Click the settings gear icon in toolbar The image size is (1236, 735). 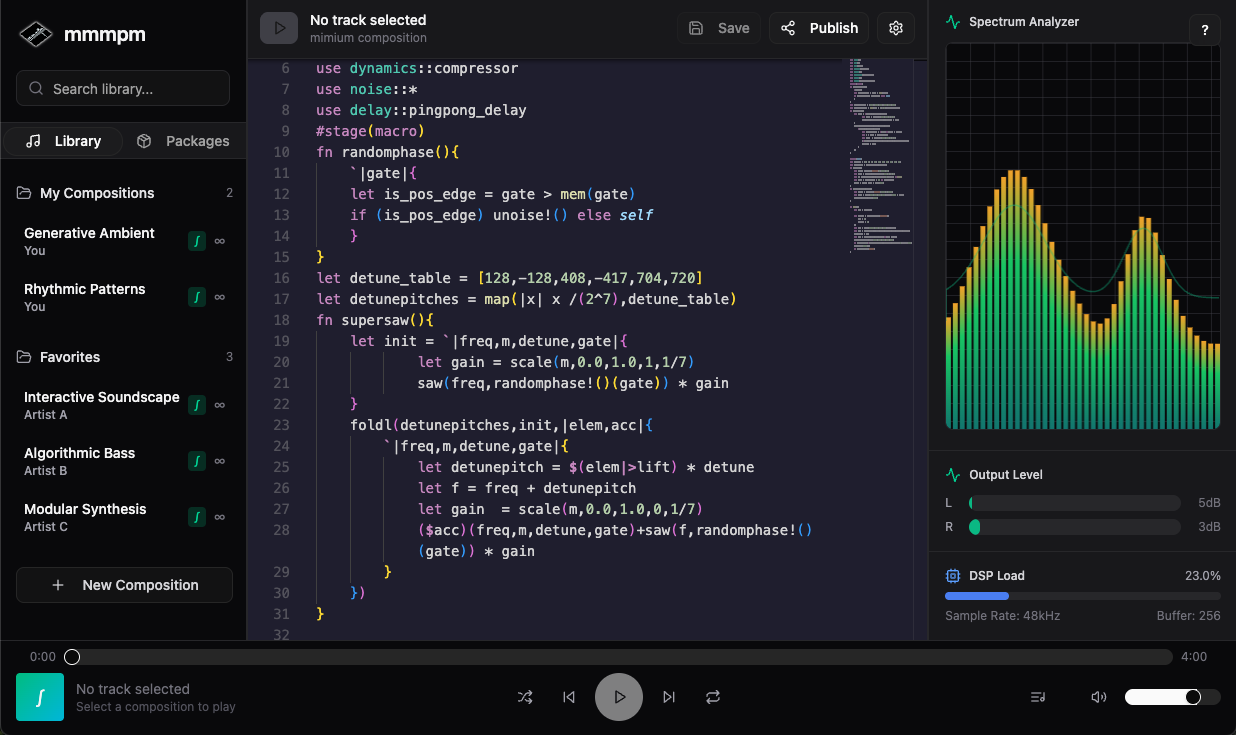pyautogui.click(x=895, y=28)
